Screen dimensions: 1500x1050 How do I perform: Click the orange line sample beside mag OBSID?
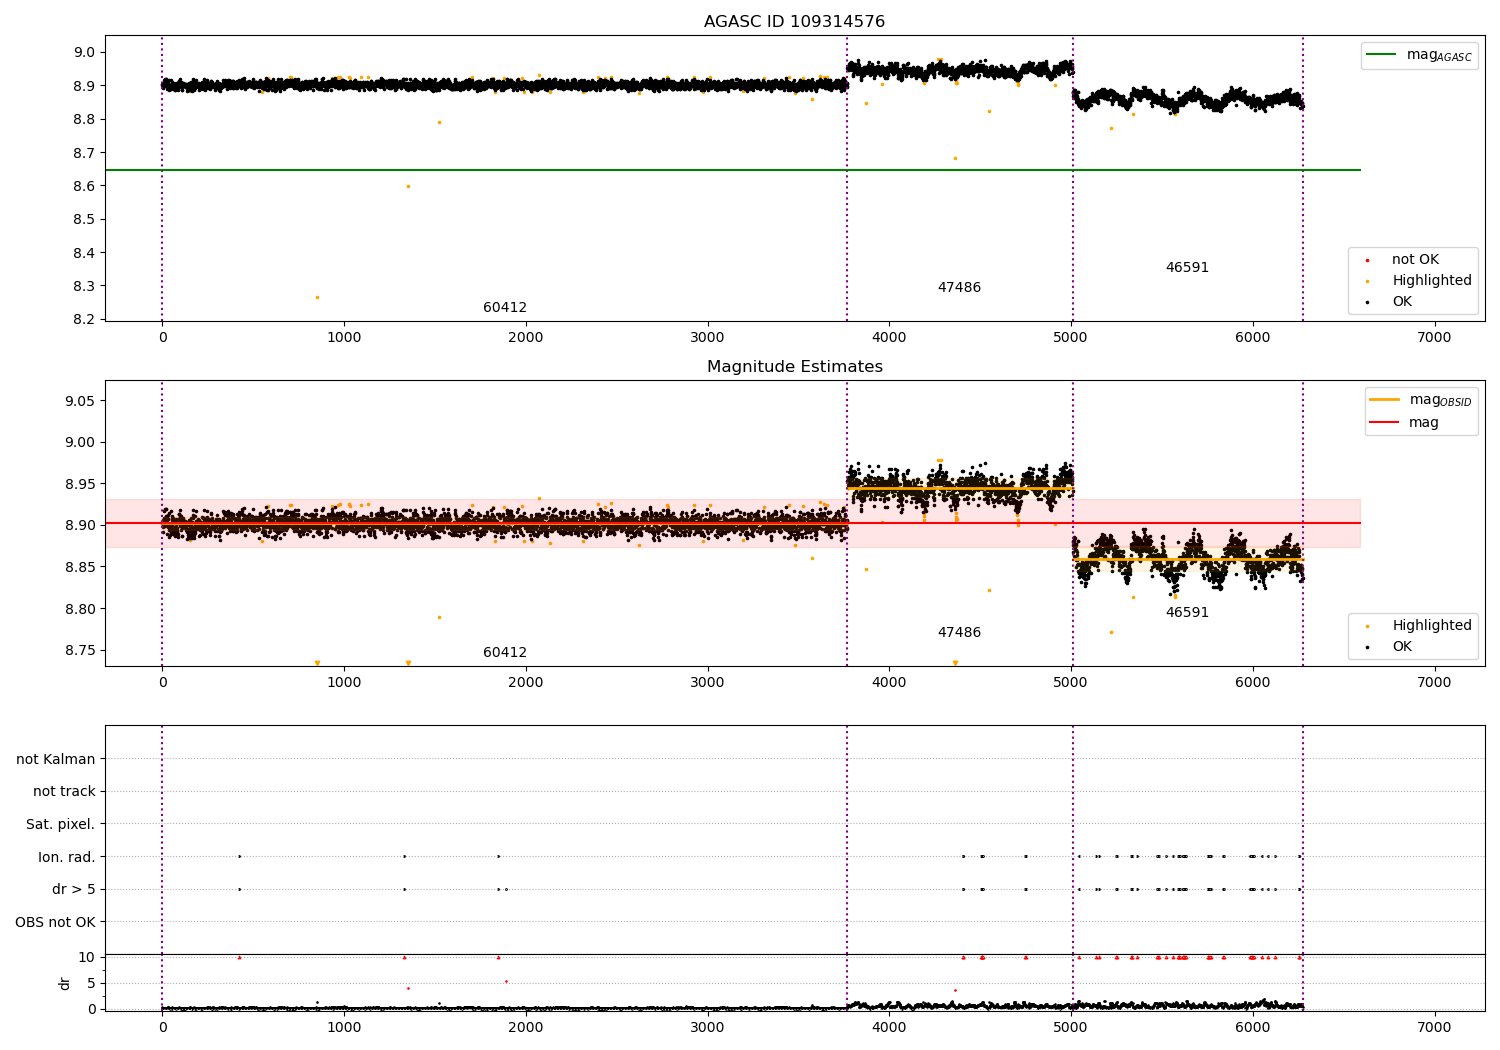click(1384, 400)
